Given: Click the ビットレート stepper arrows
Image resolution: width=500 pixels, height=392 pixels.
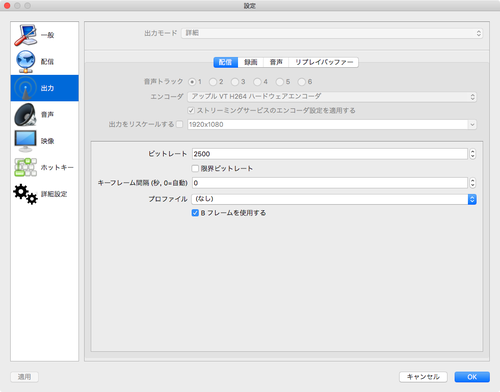Looking at the screenshot, I should coord(472,154).
